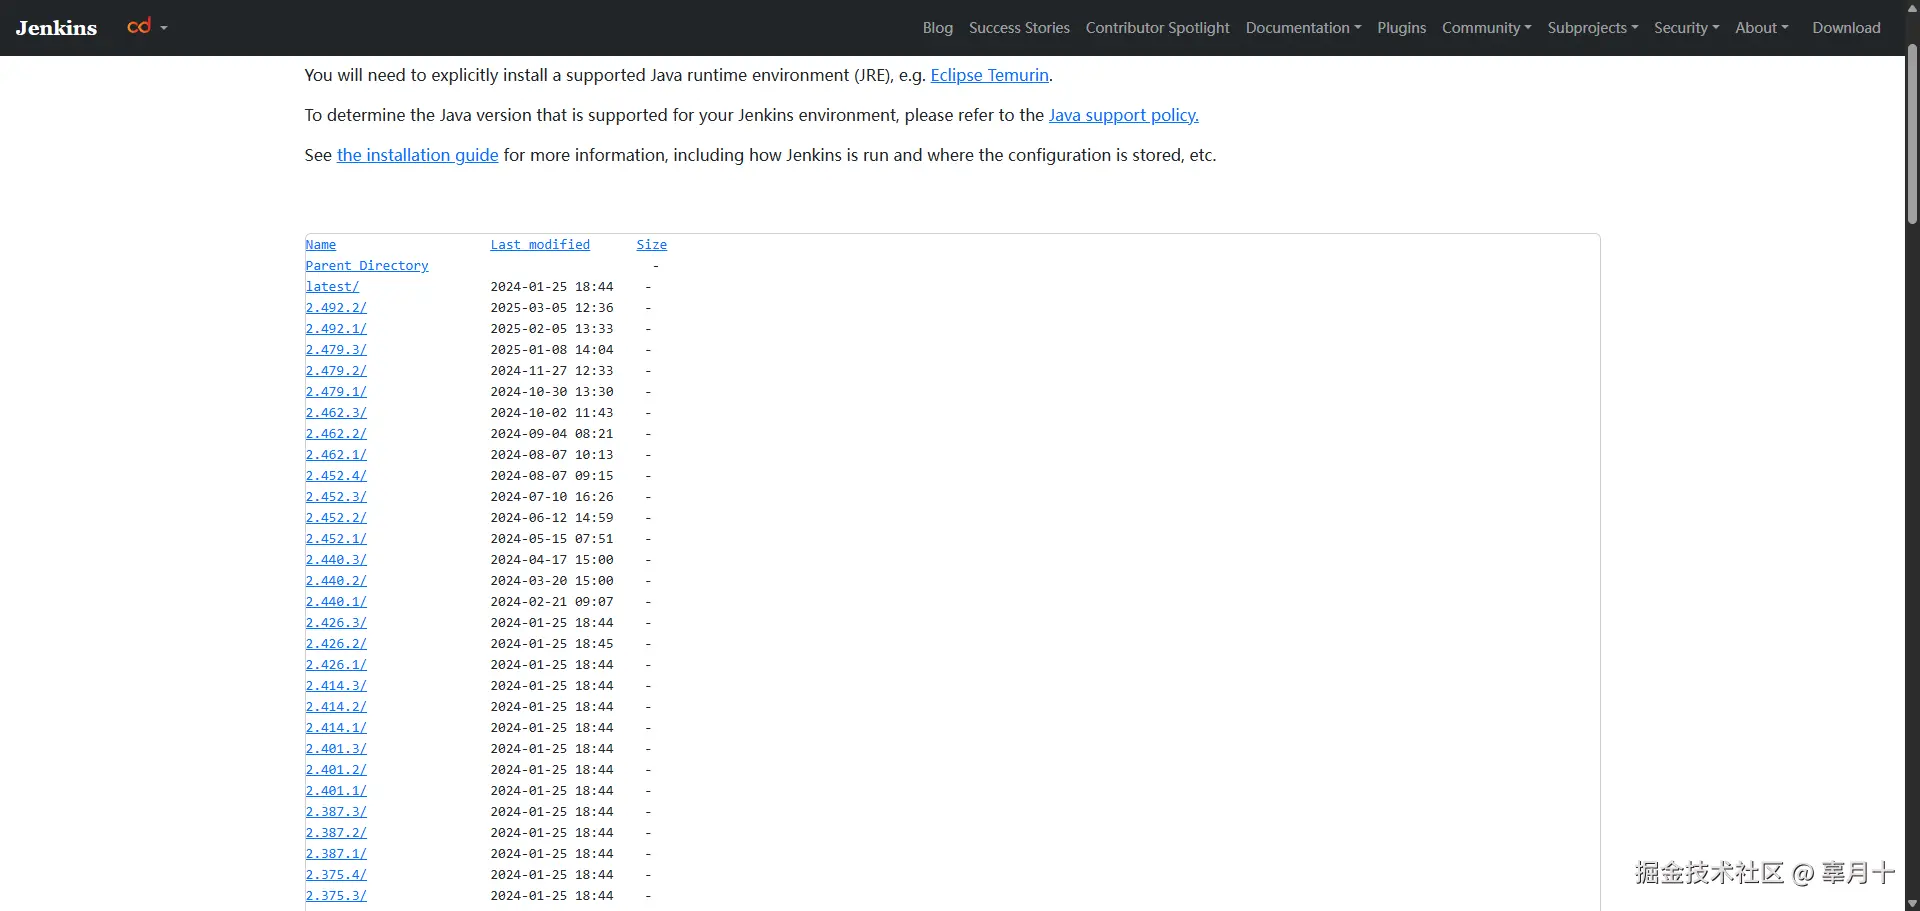The width and height of the screenshot is (1920, 911).
Task: Open the 2.440.3/ directory
Action: point(336,560)
